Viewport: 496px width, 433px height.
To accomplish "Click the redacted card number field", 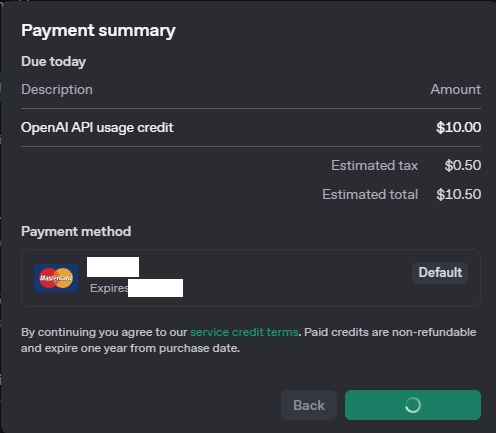I will pos(113,267).
